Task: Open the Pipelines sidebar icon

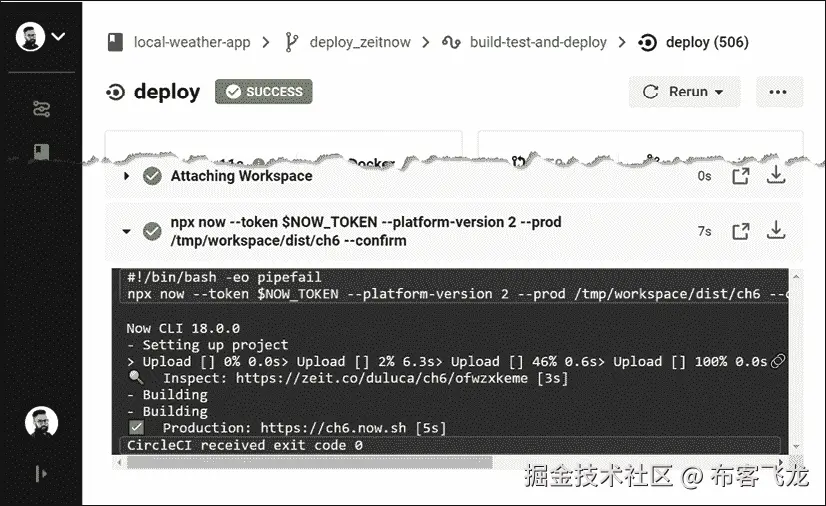Action: [42, 109]
